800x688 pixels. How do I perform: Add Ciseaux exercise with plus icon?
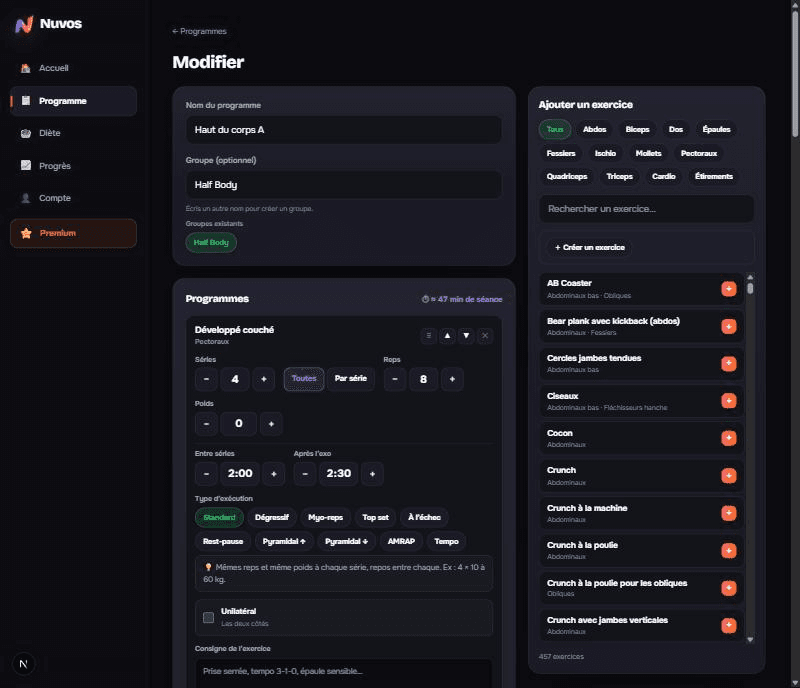pyautogui.click(x=729, y=401)
